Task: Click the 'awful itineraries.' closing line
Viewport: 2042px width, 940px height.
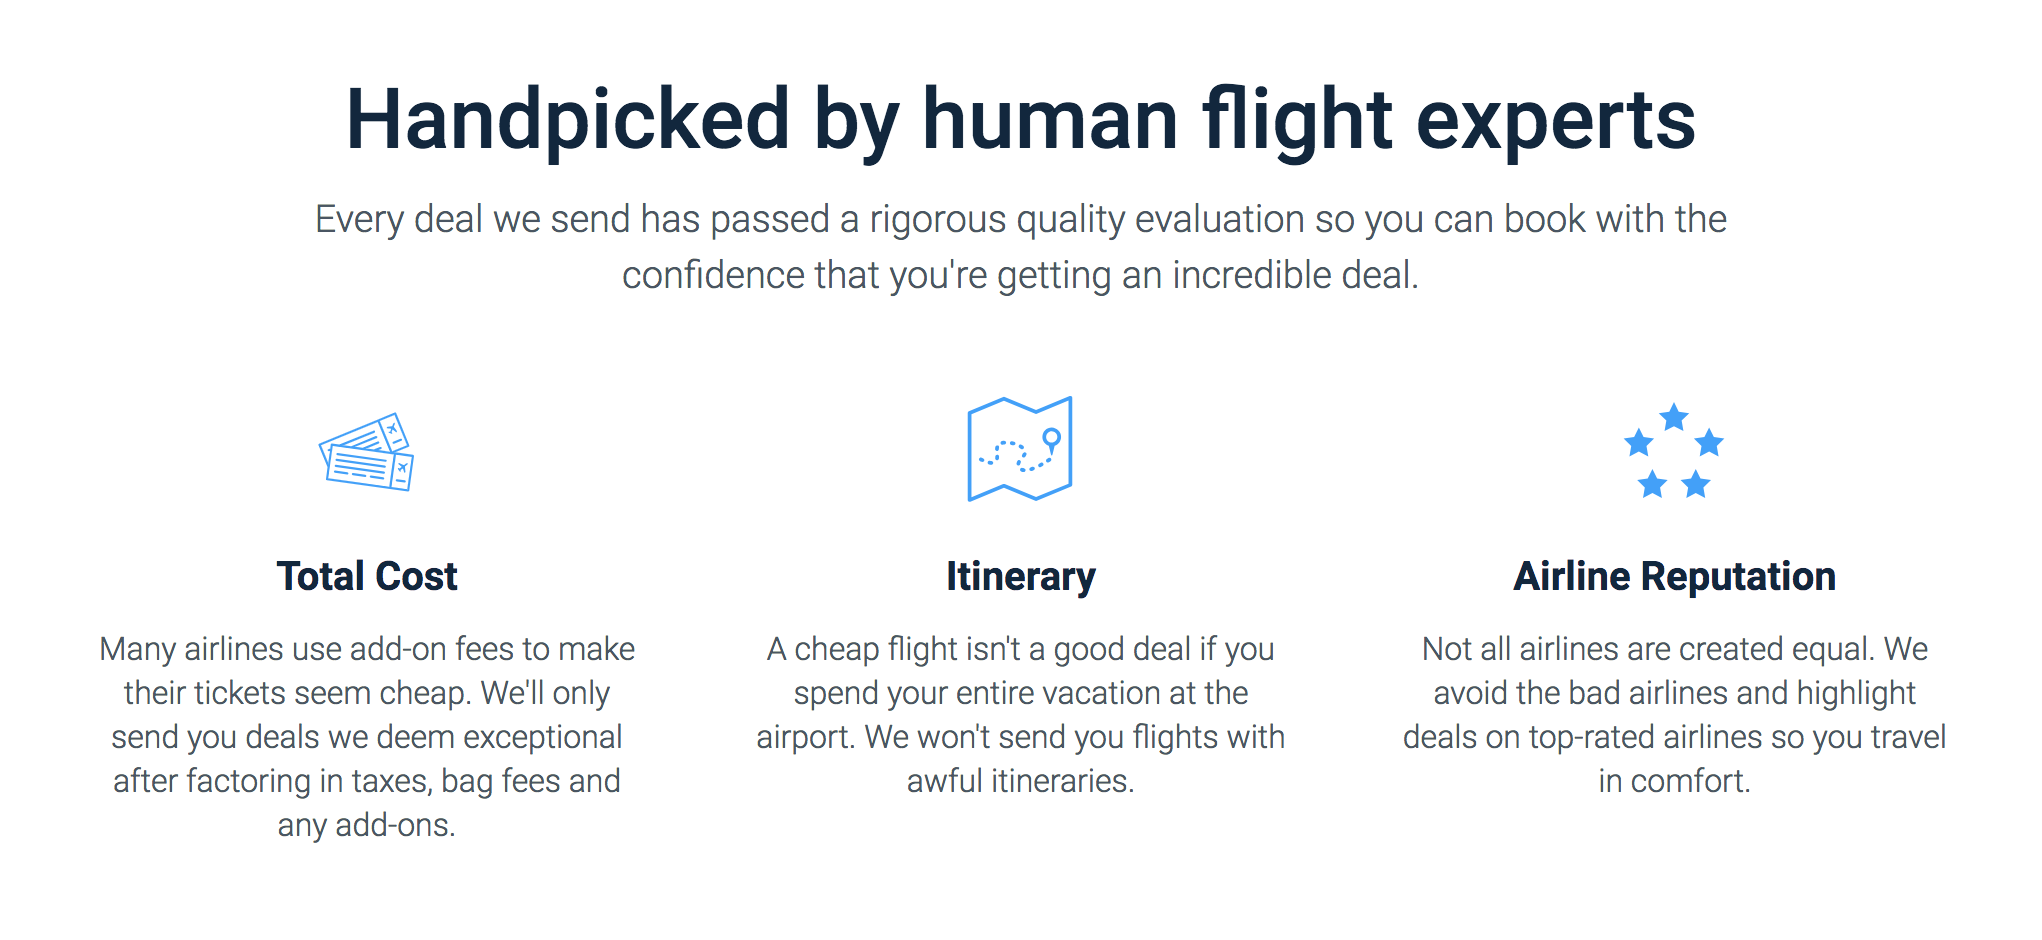Action: tap(1020, 781)
